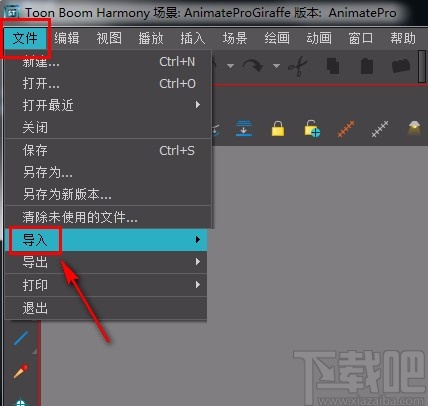Click the paste clipboard icon
This screenshot has height=406, width=428.
(367, 66)
